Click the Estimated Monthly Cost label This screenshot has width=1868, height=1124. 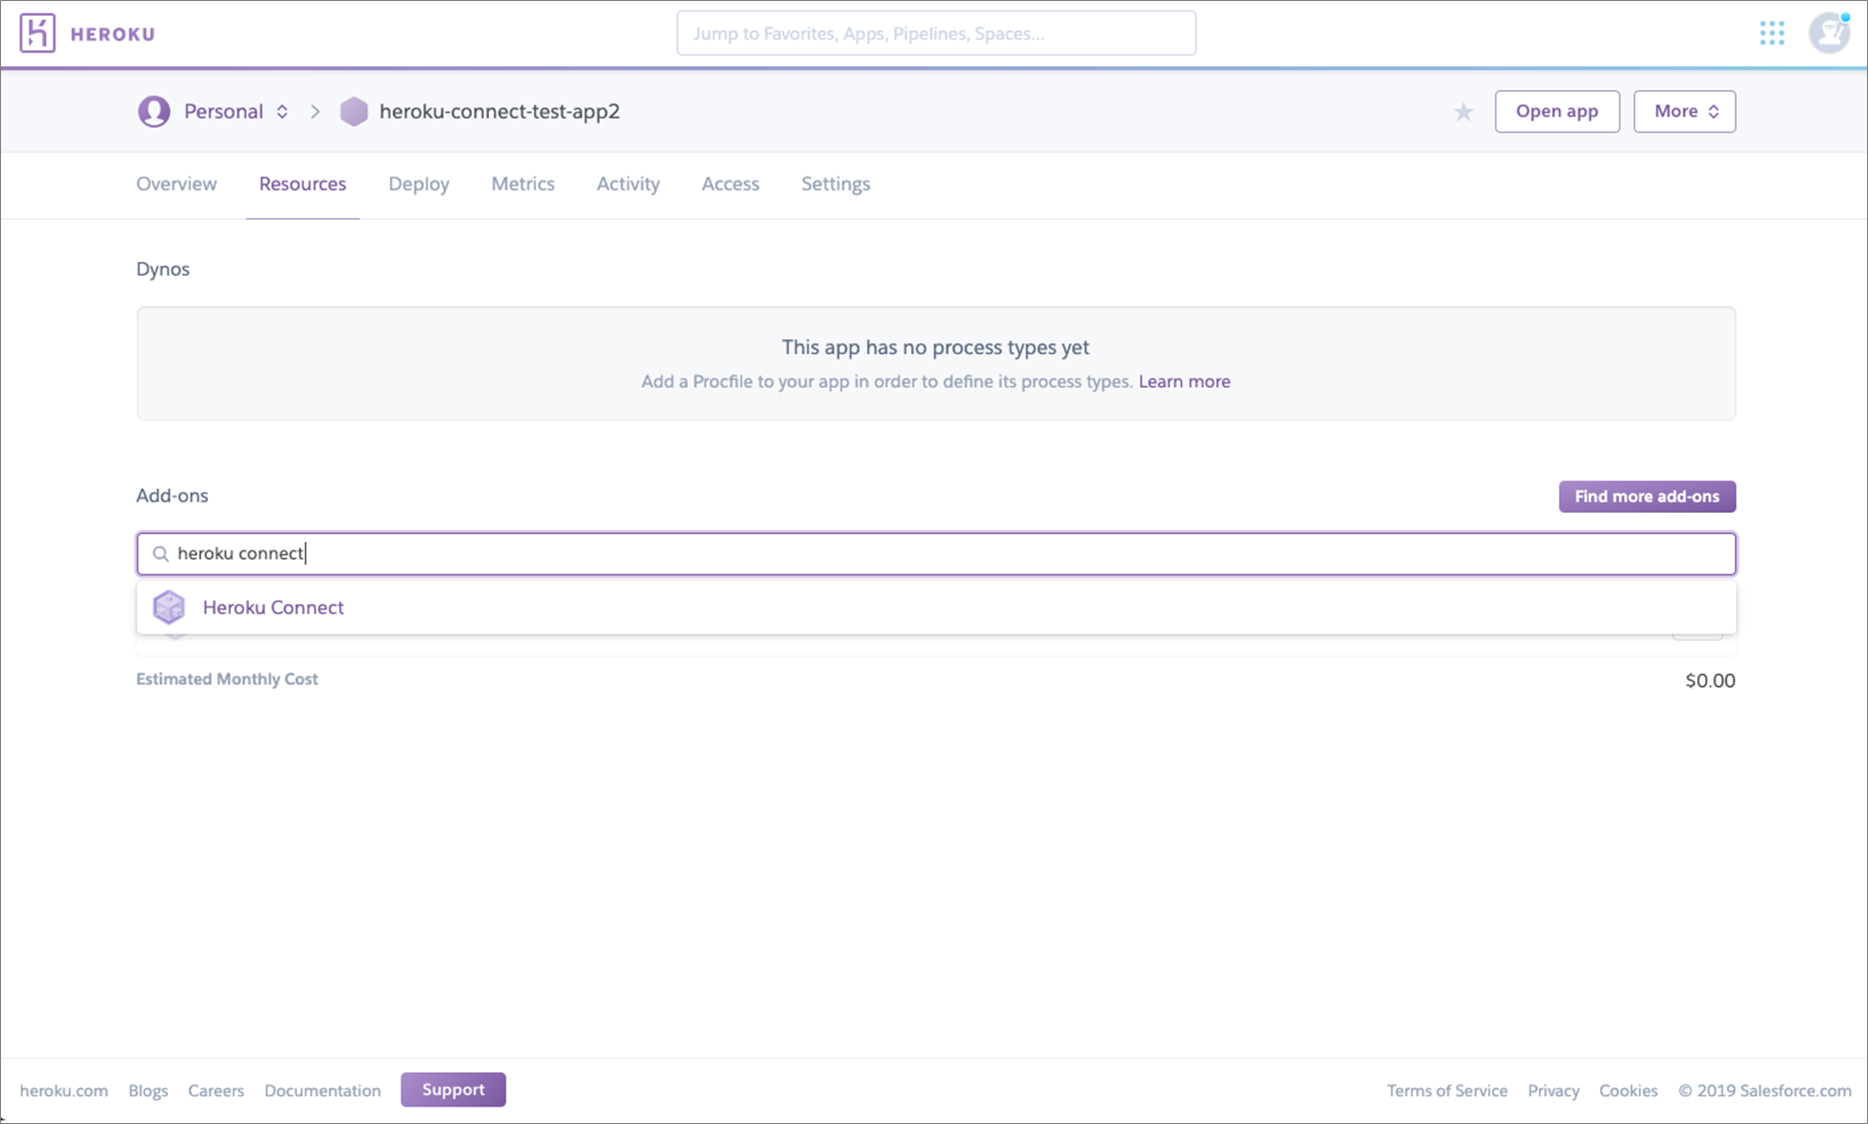[227, 679]
